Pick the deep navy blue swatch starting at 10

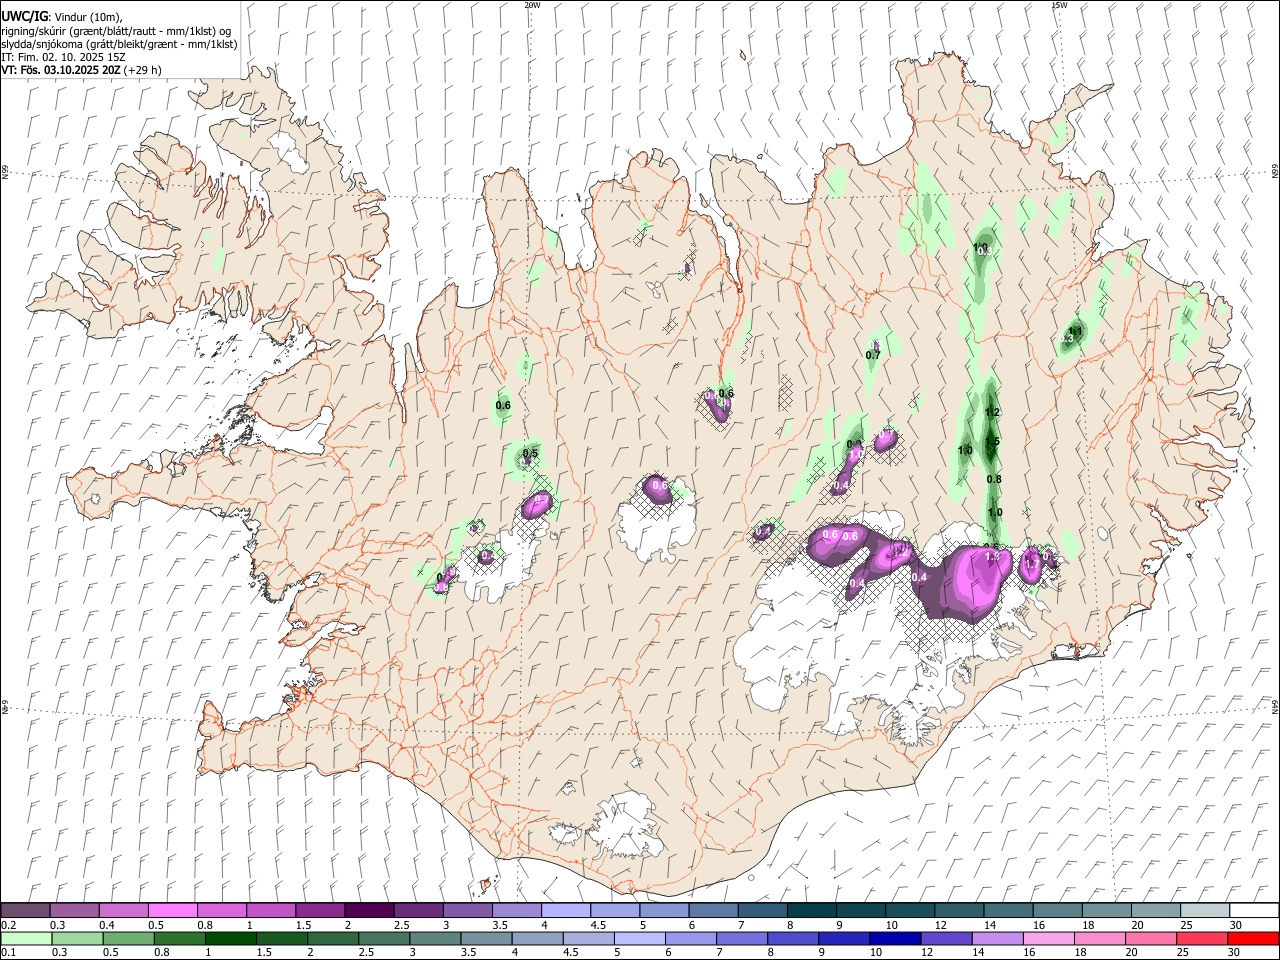click(x=896, y=938)
